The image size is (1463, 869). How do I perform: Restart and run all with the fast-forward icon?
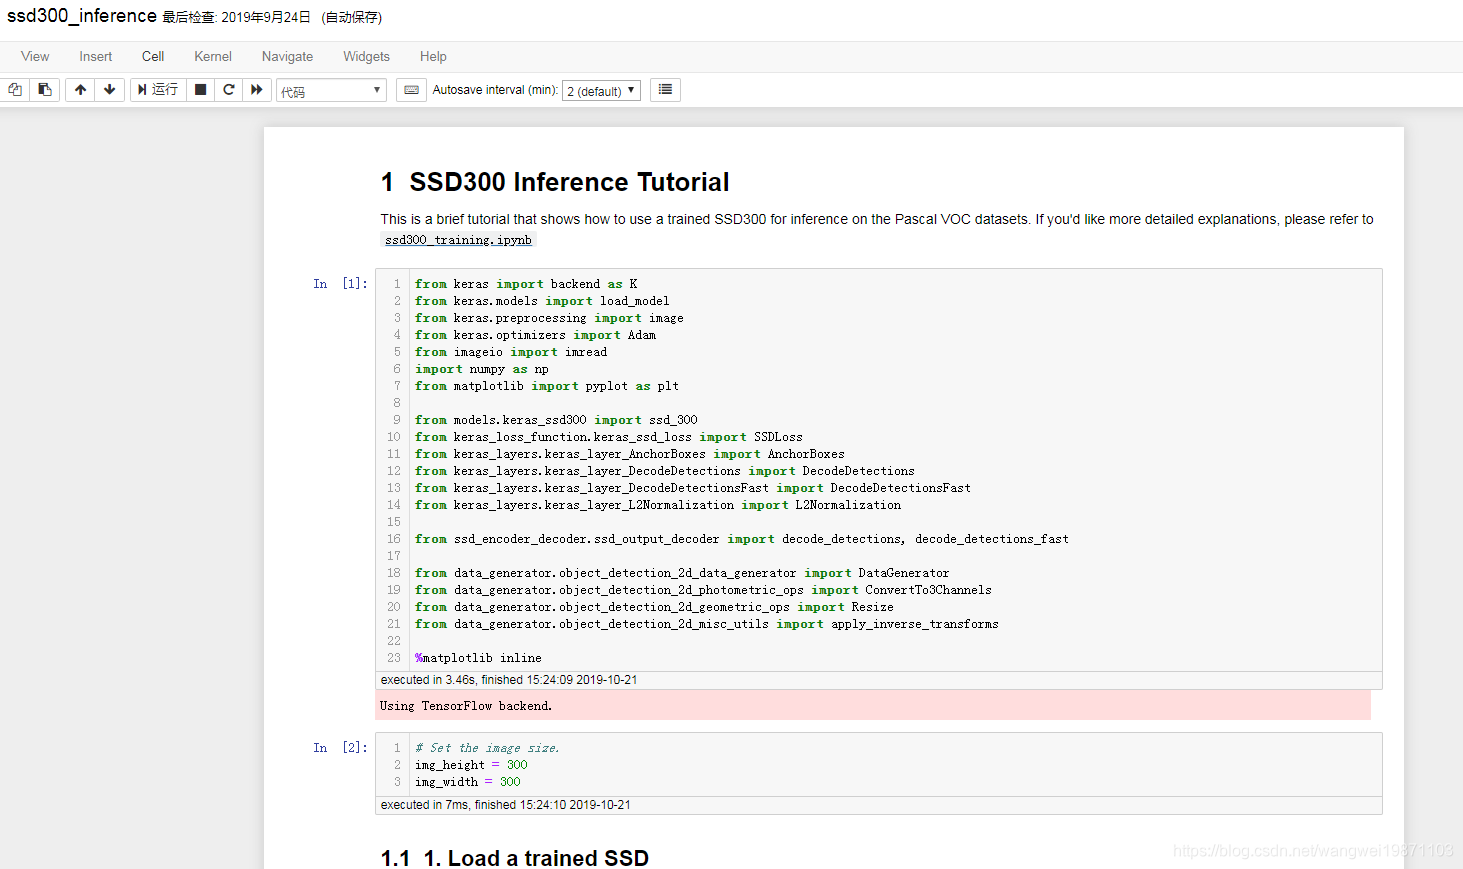(257, 90)
